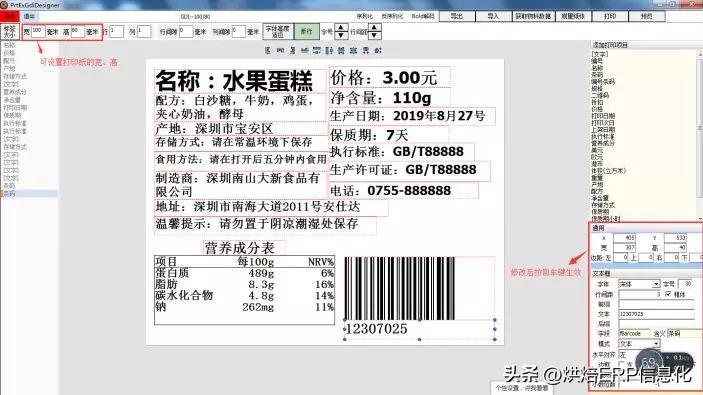Click the font size increase arrow next to 字号
This screenshot has height=395, width=703.
click(x=341, y=28)
